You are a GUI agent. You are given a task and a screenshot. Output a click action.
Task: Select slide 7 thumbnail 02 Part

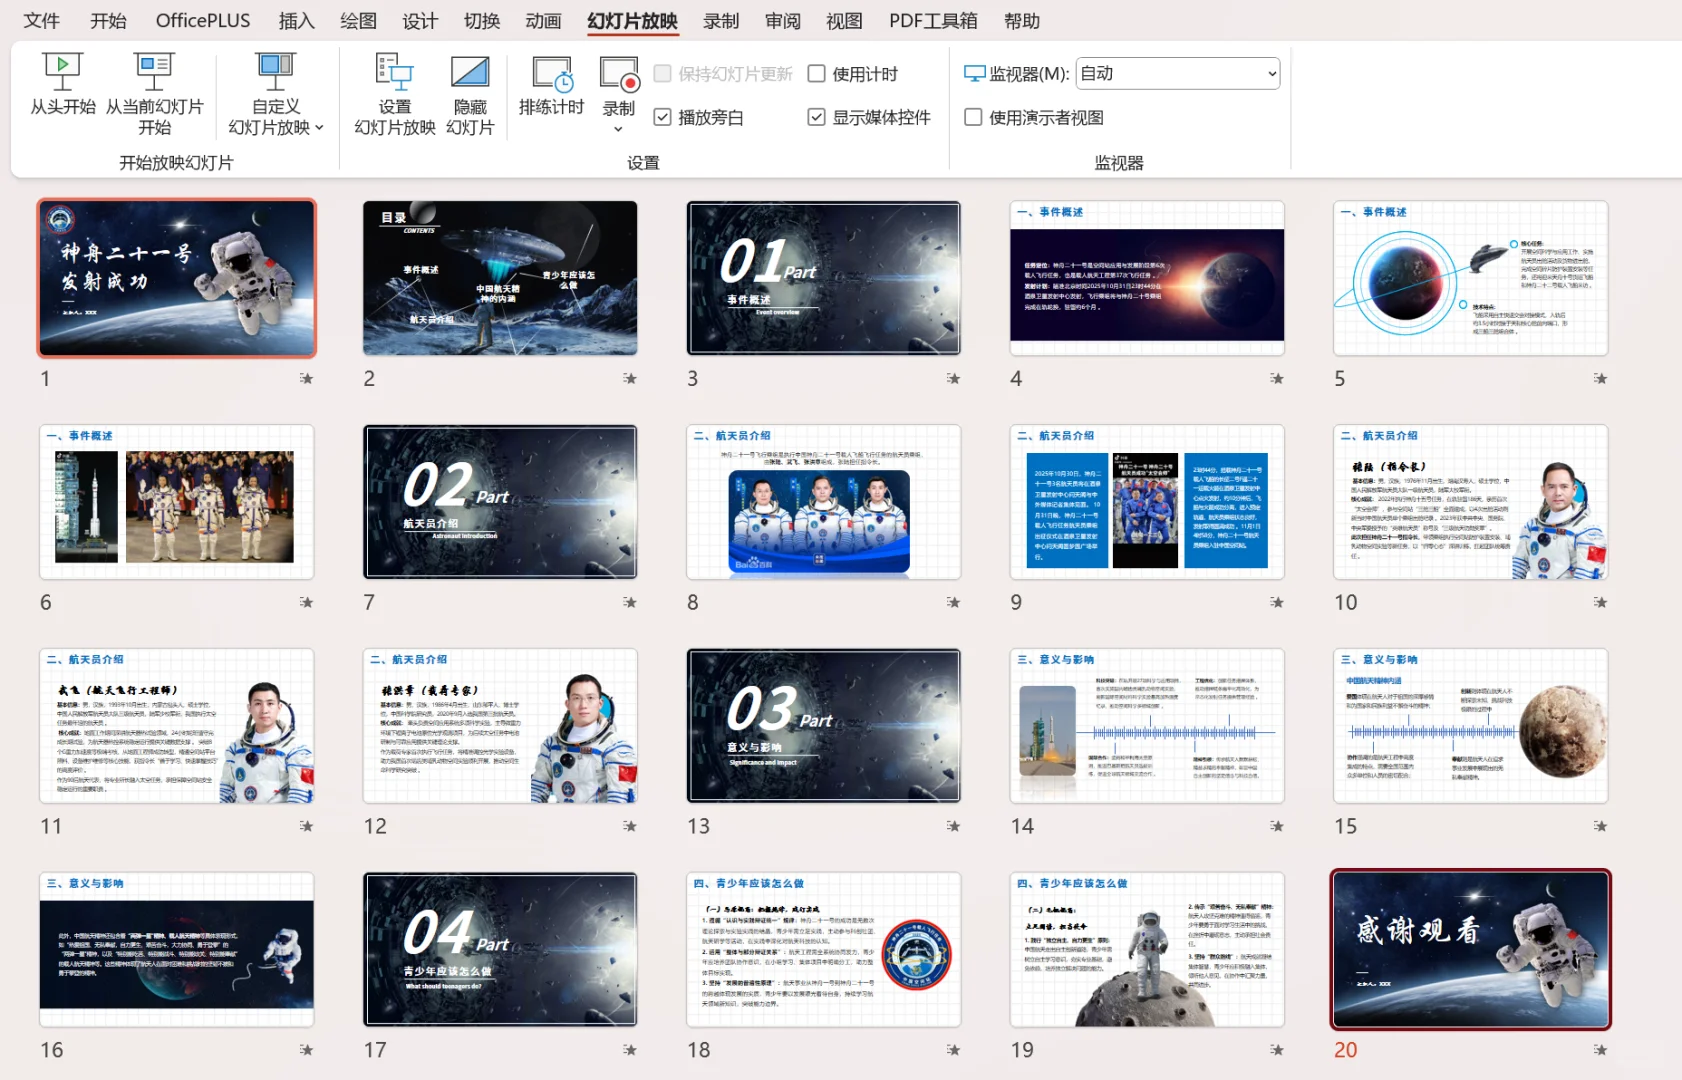click(500, 502)
